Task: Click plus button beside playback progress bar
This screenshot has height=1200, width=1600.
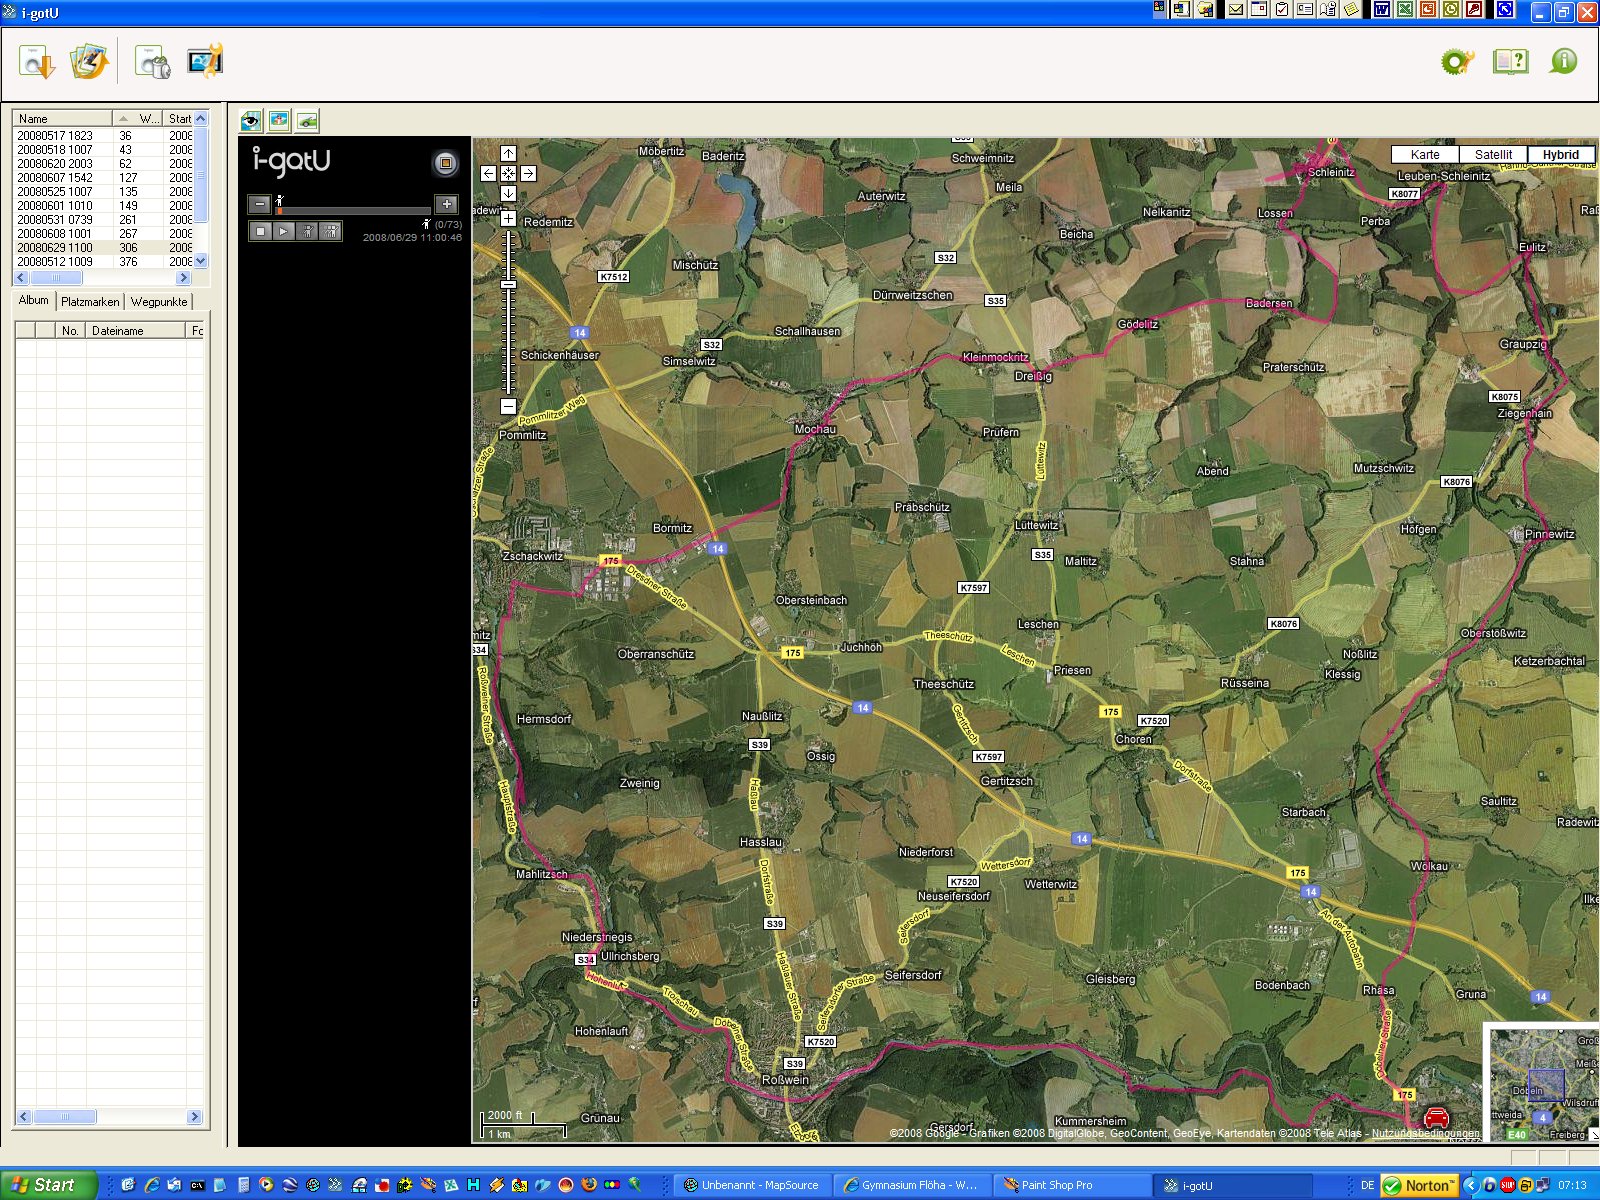Action: coord(447,204)
